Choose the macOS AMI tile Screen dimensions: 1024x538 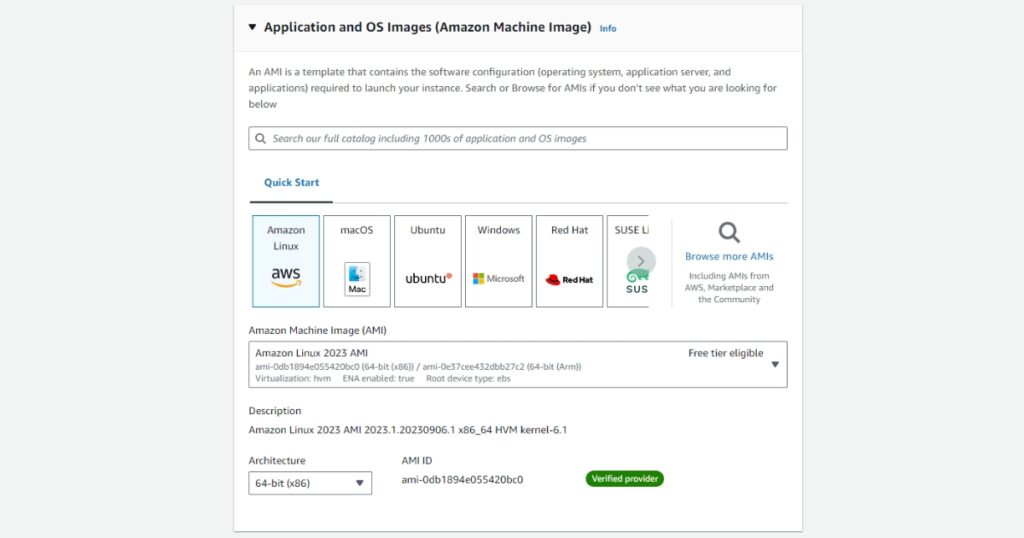tap(357, 261)
